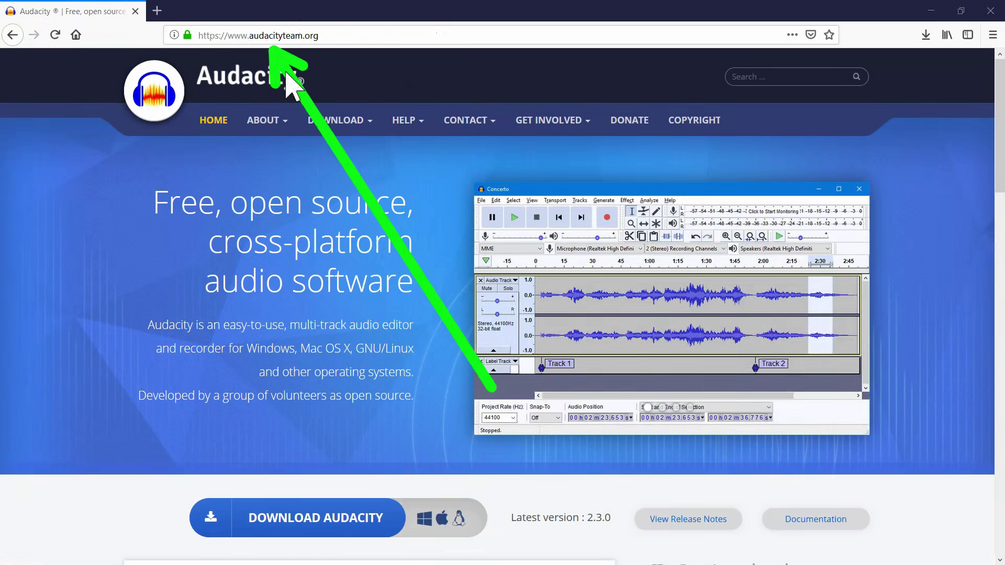Click the Audacity app screenshot image
The height and width of the screenshot is (565, 1005).
coord(672,309)
